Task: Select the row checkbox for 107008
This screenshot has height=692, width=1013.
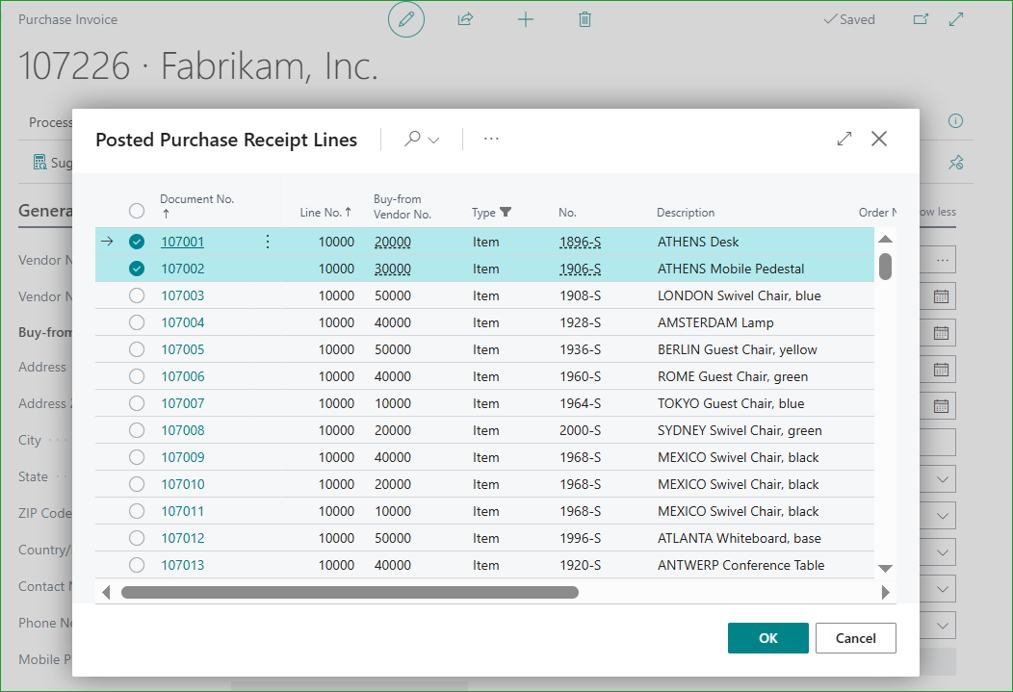Action: [x=136, y=430]
